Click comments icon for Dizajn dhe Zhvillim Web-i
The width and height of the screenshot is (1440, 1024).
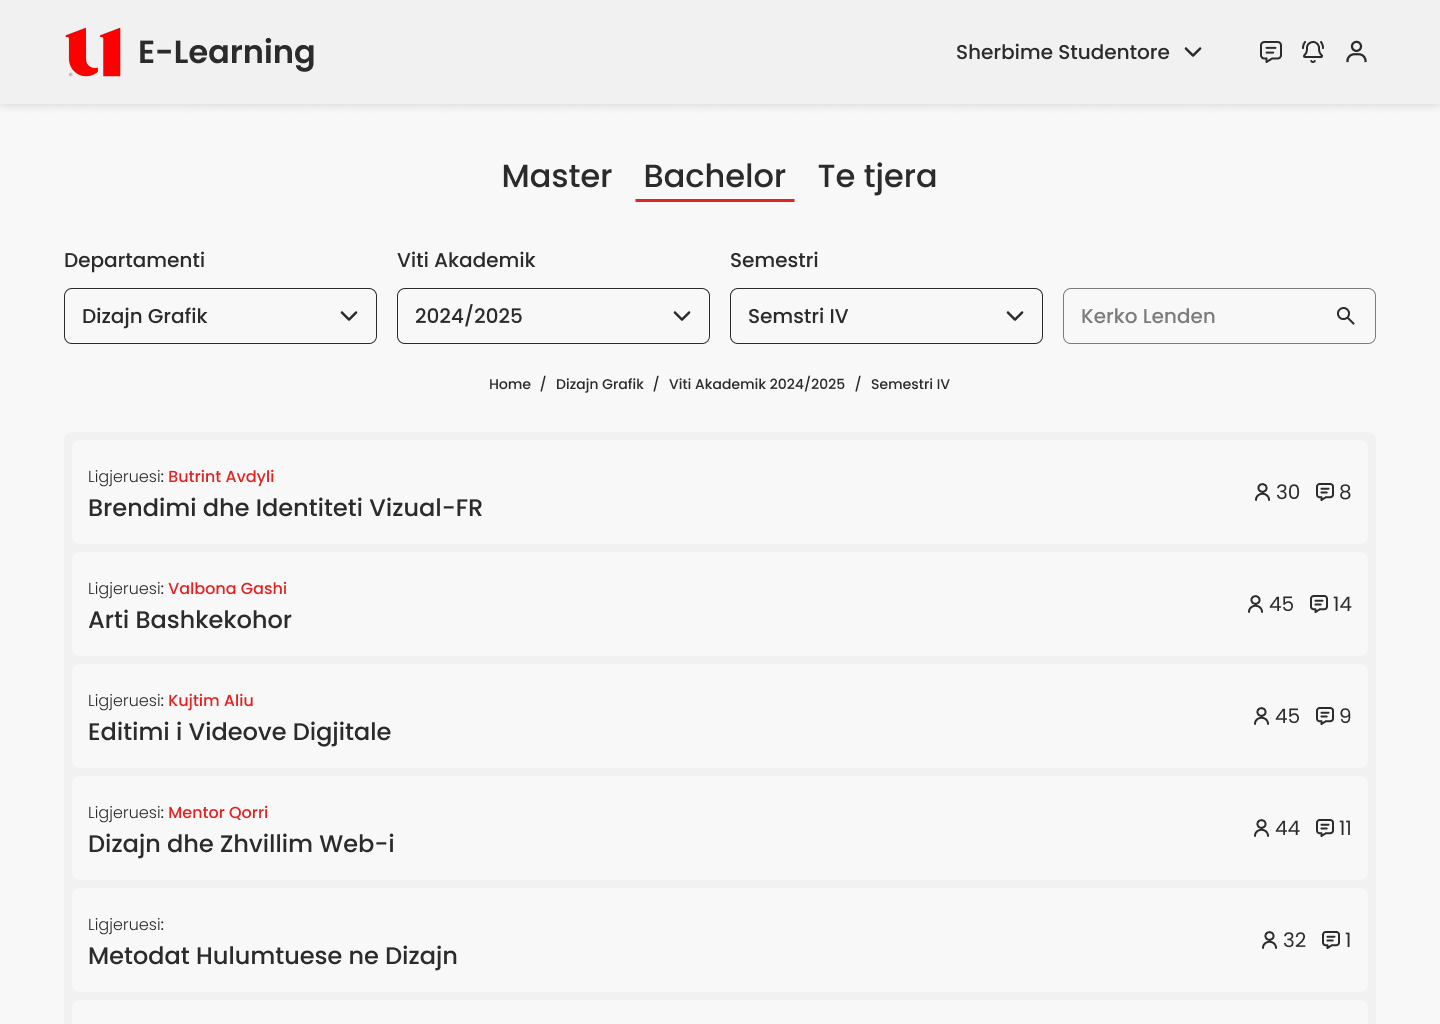pos(1325,828)
